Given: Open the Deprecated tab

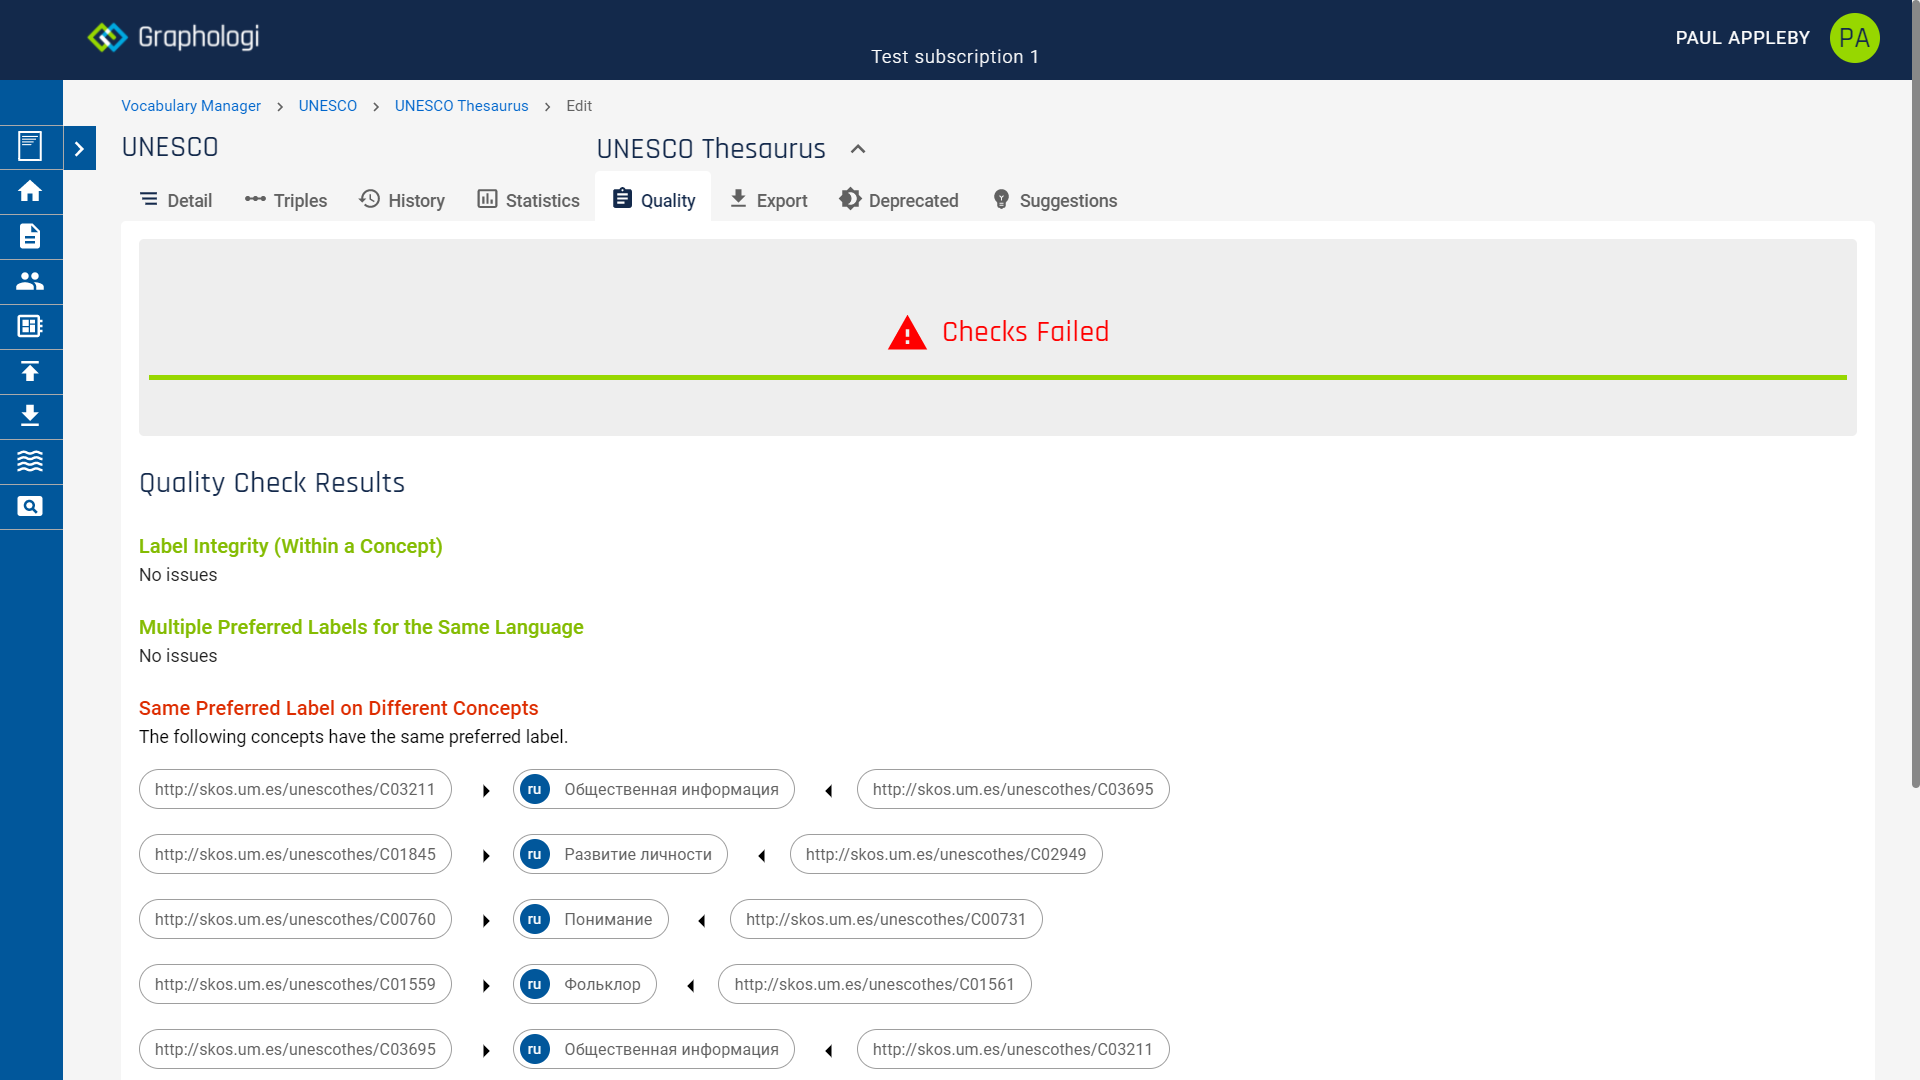Looking at the screenshot, I should click(898, 200).
